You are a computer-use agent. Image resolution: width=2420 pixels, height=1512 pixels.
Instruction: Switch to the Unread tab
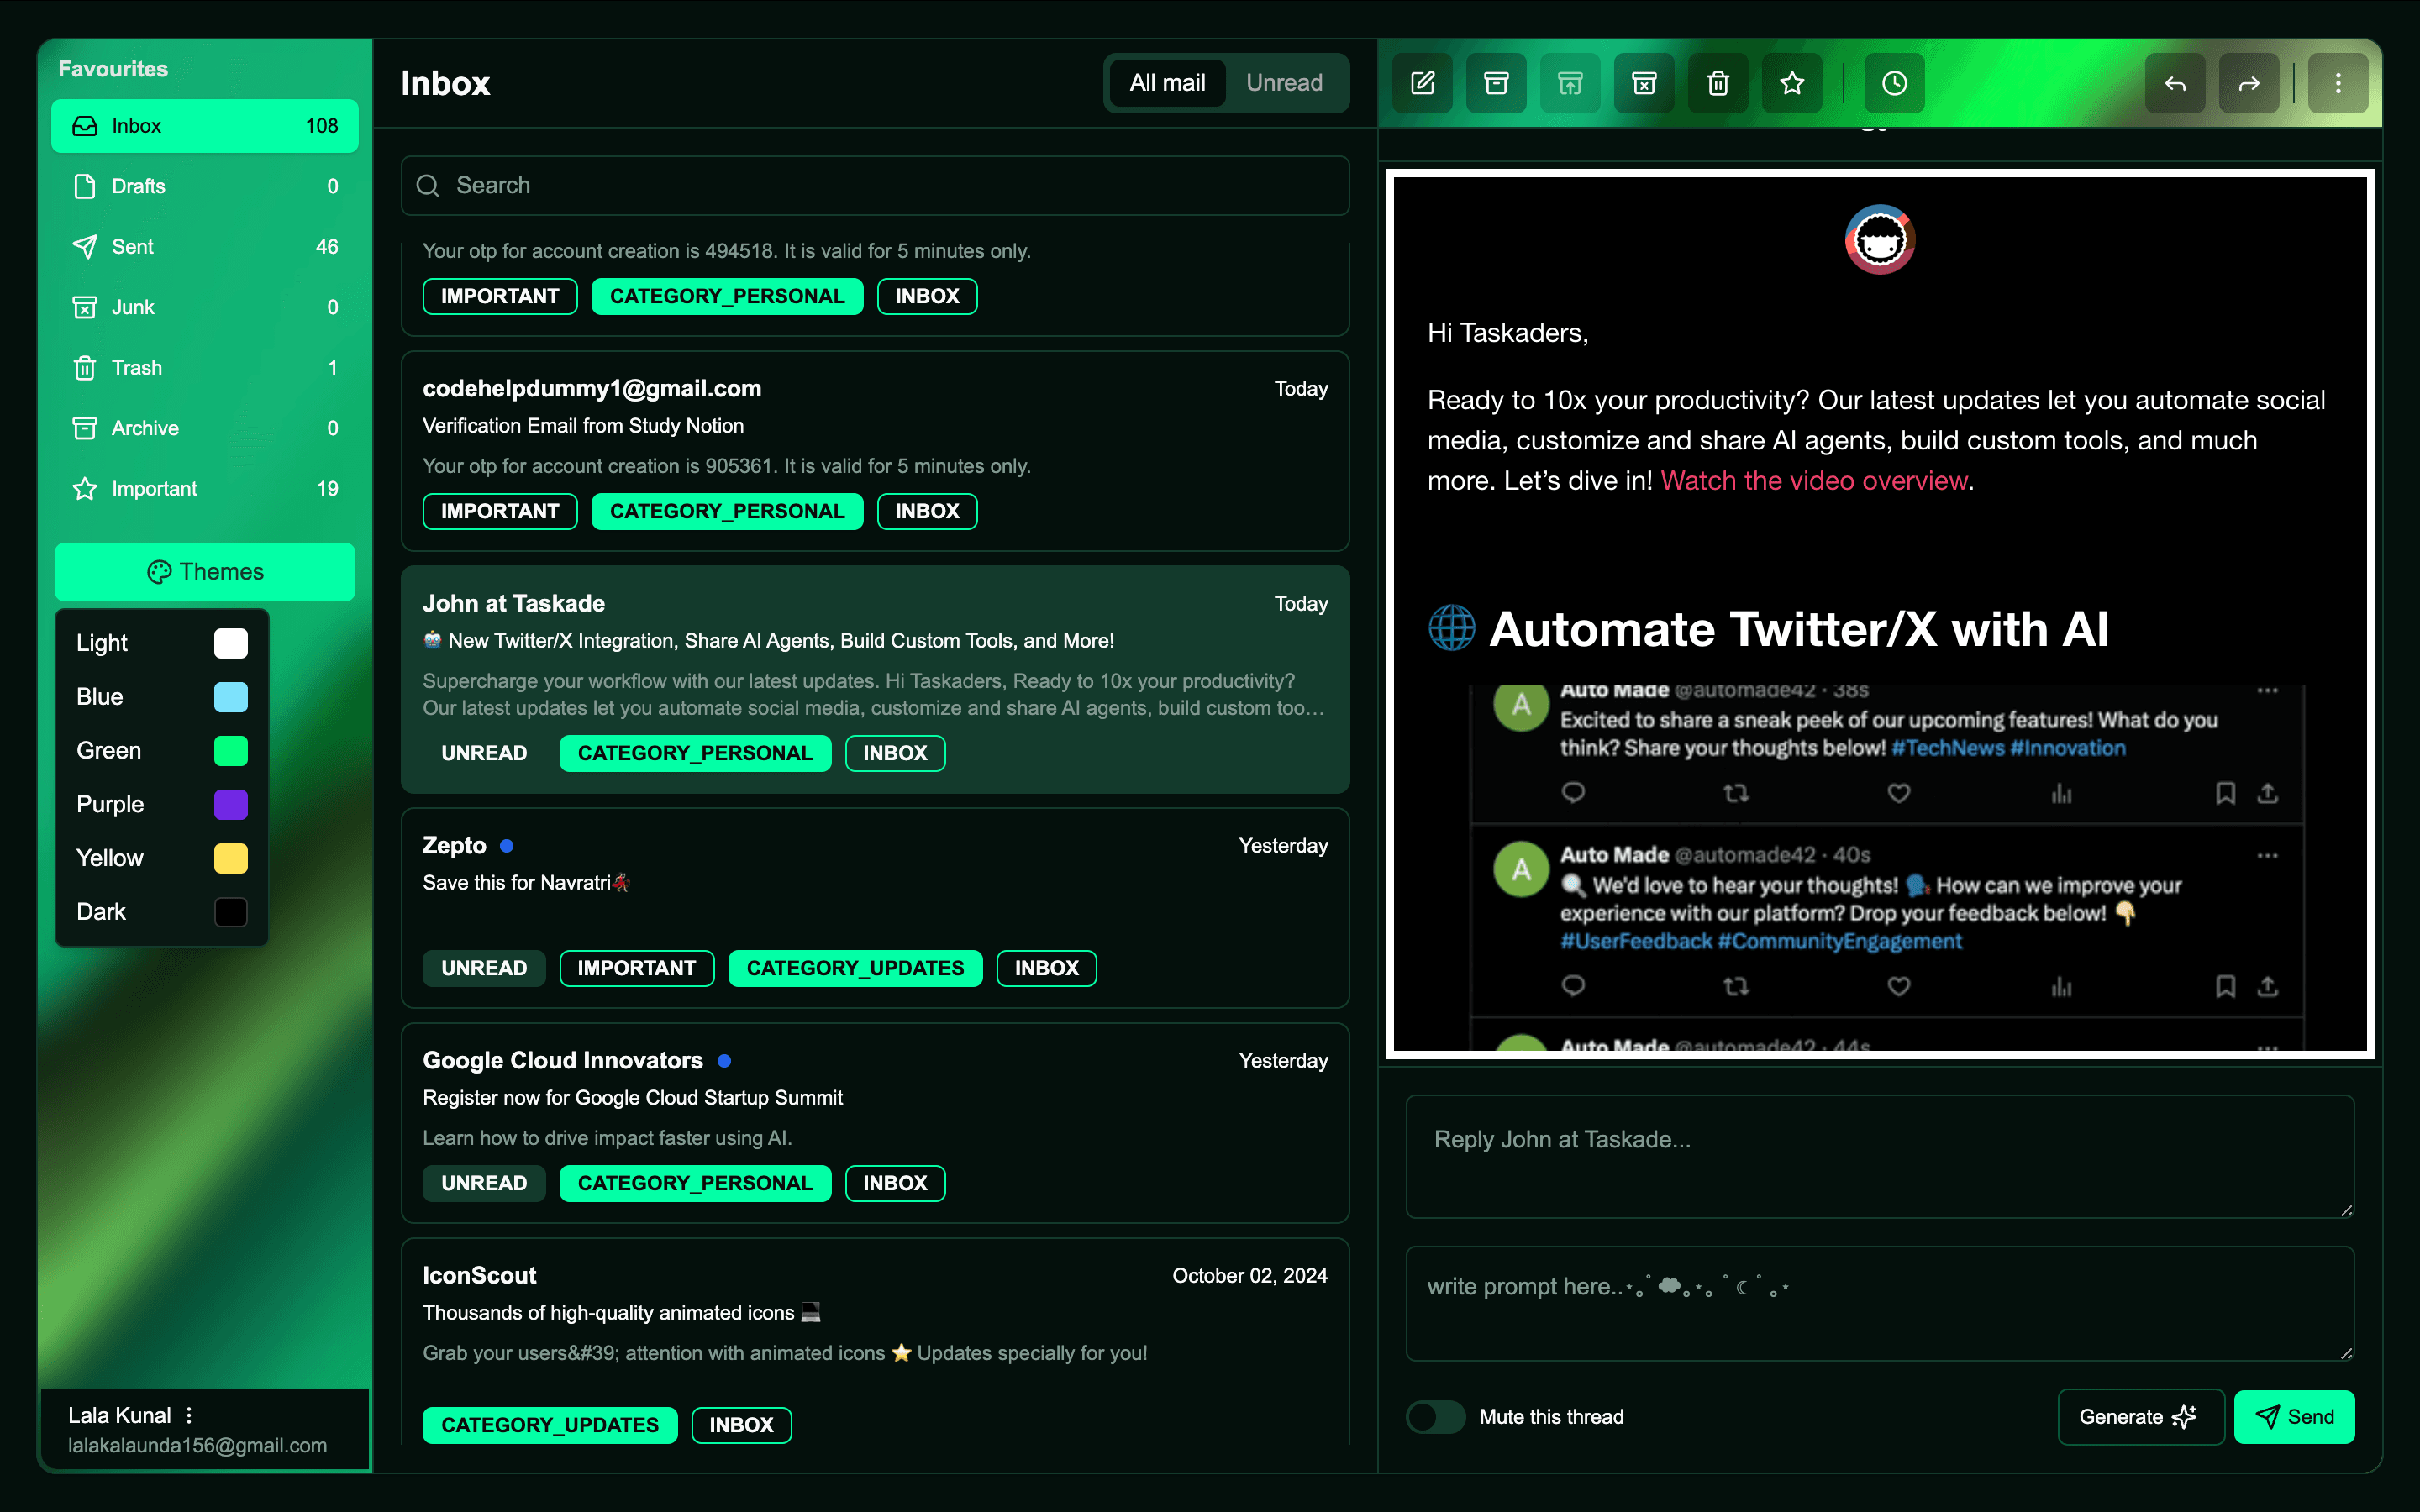[1284, 83]
